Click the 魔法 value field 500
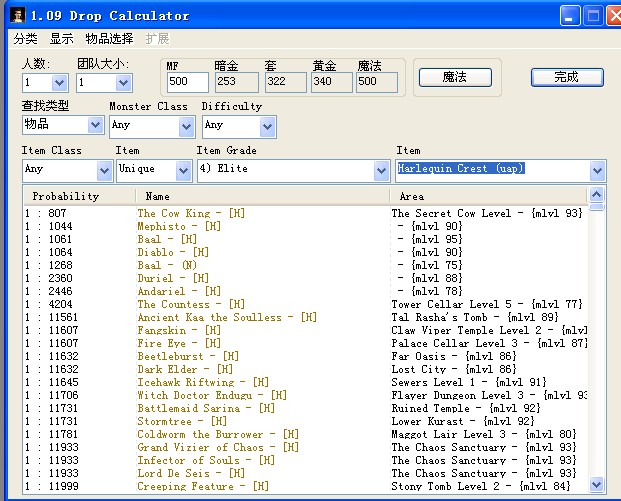This screenshot has height=501, width=621. [x=377, y=82]
